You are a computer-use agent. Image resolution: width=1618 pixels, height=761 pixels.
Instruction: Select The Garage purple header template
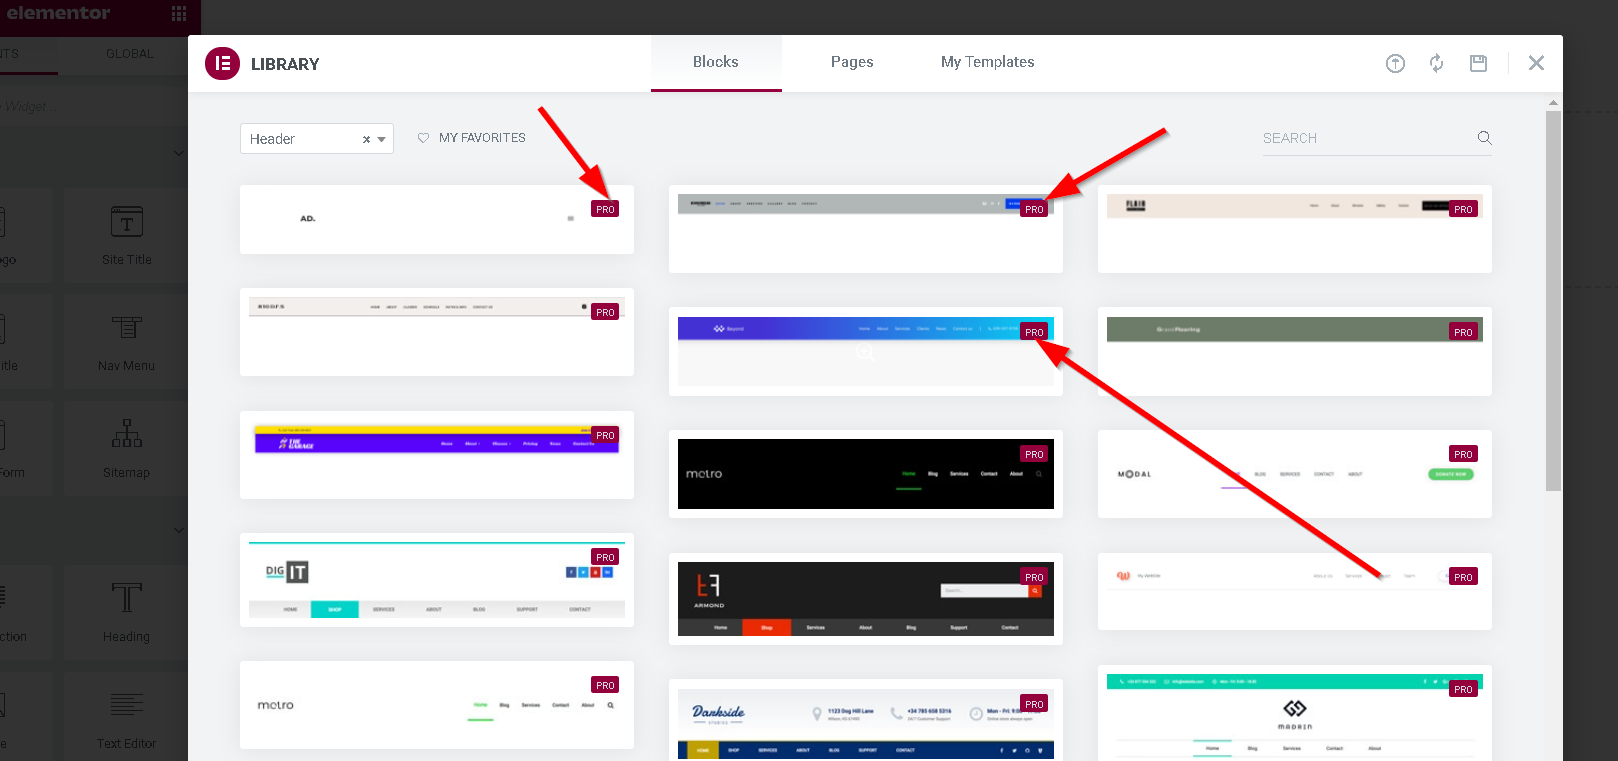point(437,455)
